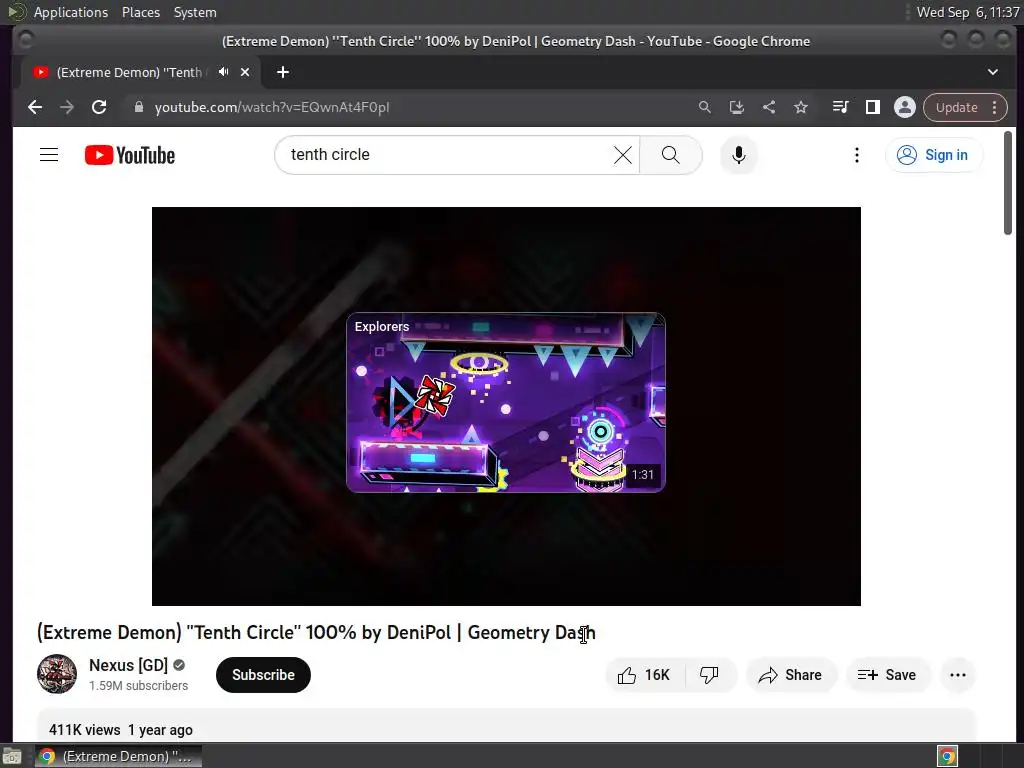
Task: Open Chrome media controls icon
Action: 840,107
